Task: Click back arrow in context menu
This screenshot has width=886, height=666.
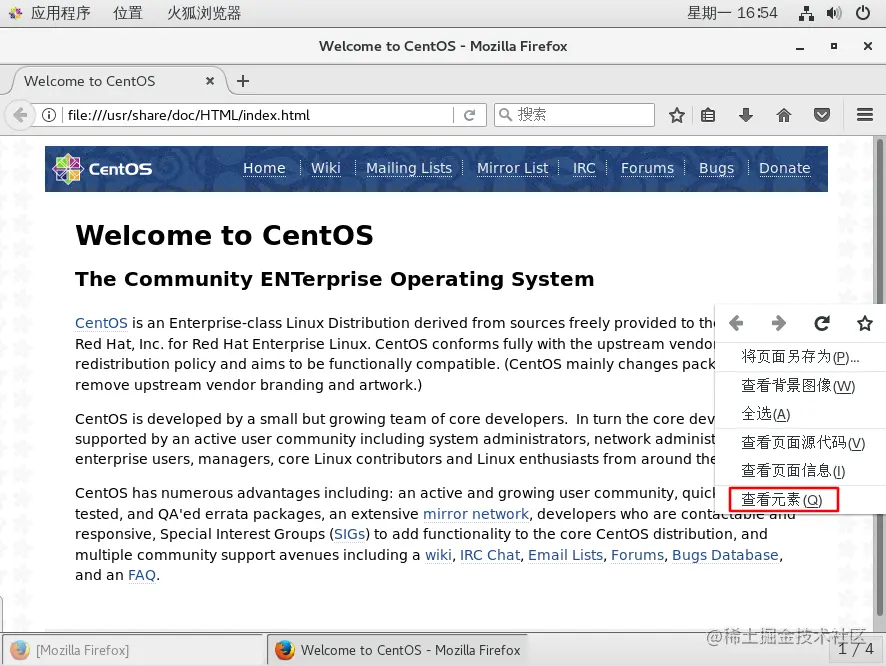Action: (736, 323)
